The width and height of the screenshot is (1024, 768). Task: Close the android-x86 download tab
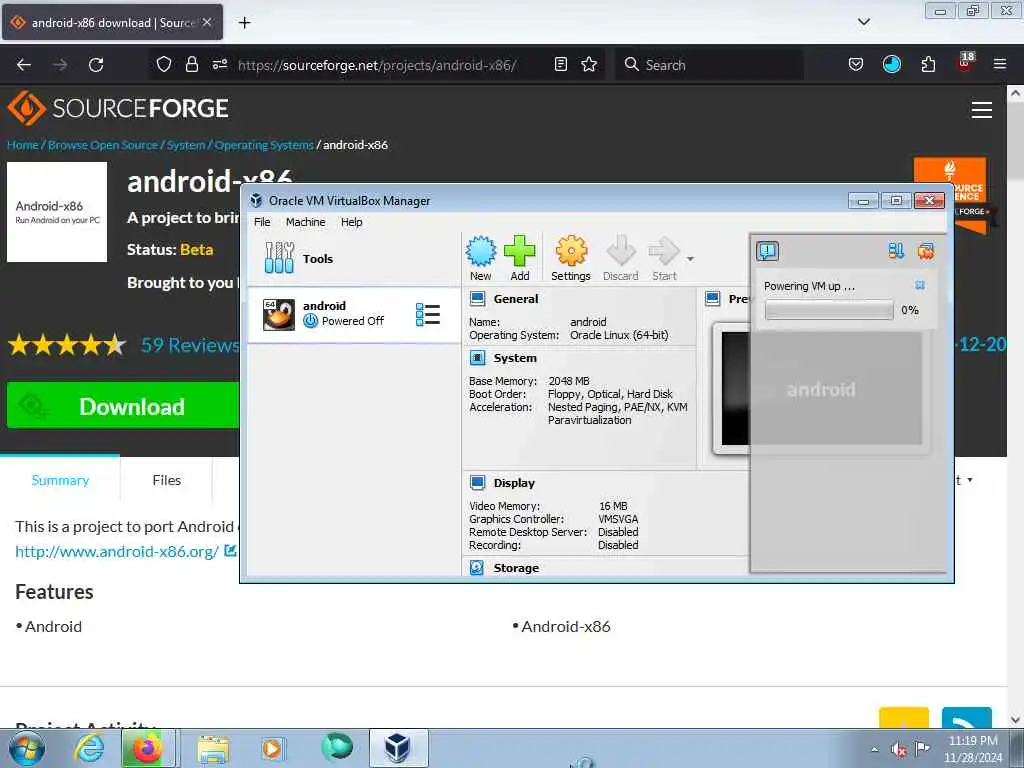(207, 22)
